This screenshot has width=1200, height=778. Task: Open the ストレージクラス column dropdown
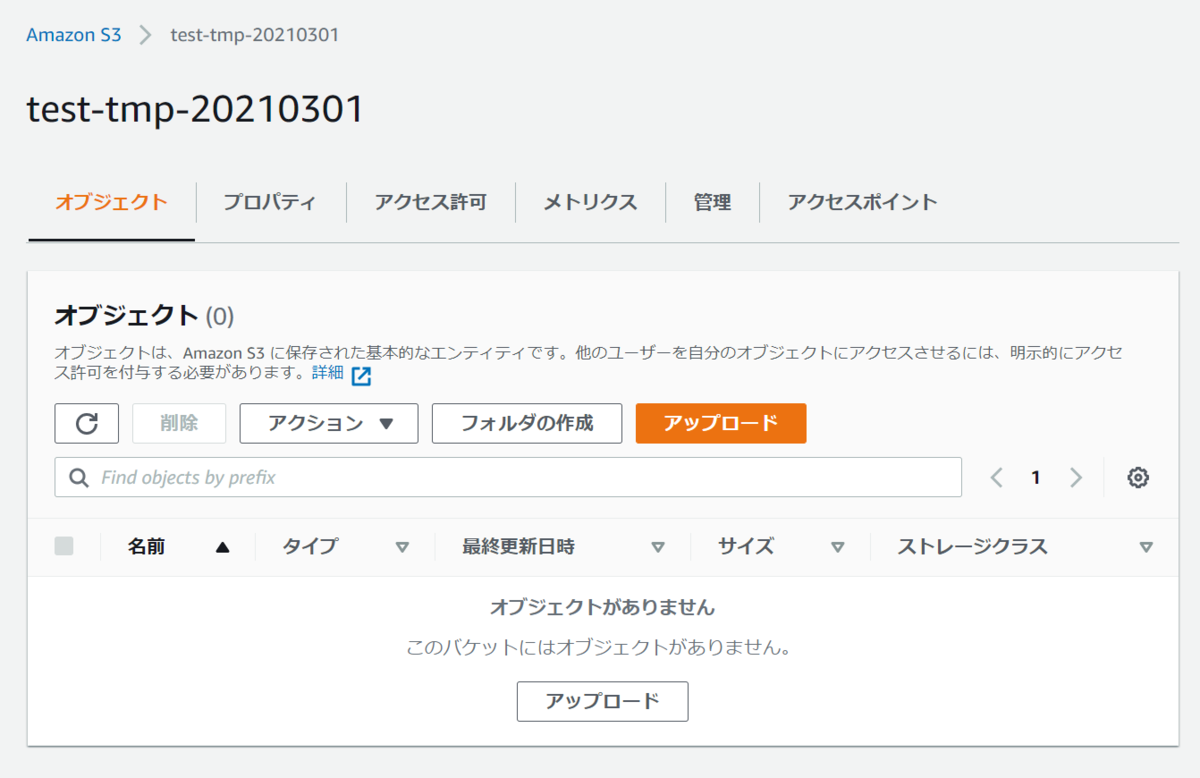1146,547
